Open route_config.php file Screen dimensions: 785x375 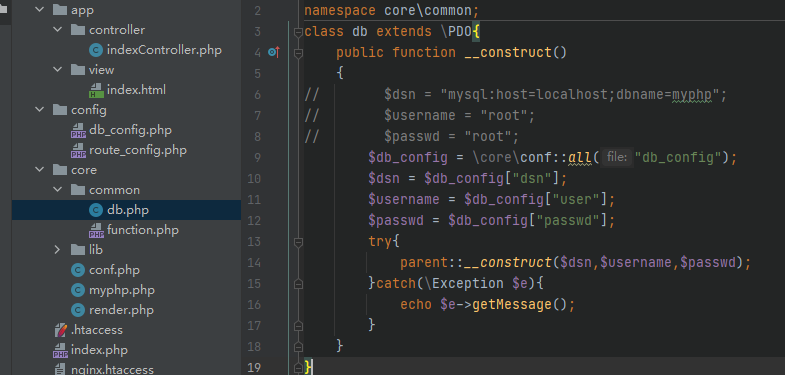[x=138, y=150]
